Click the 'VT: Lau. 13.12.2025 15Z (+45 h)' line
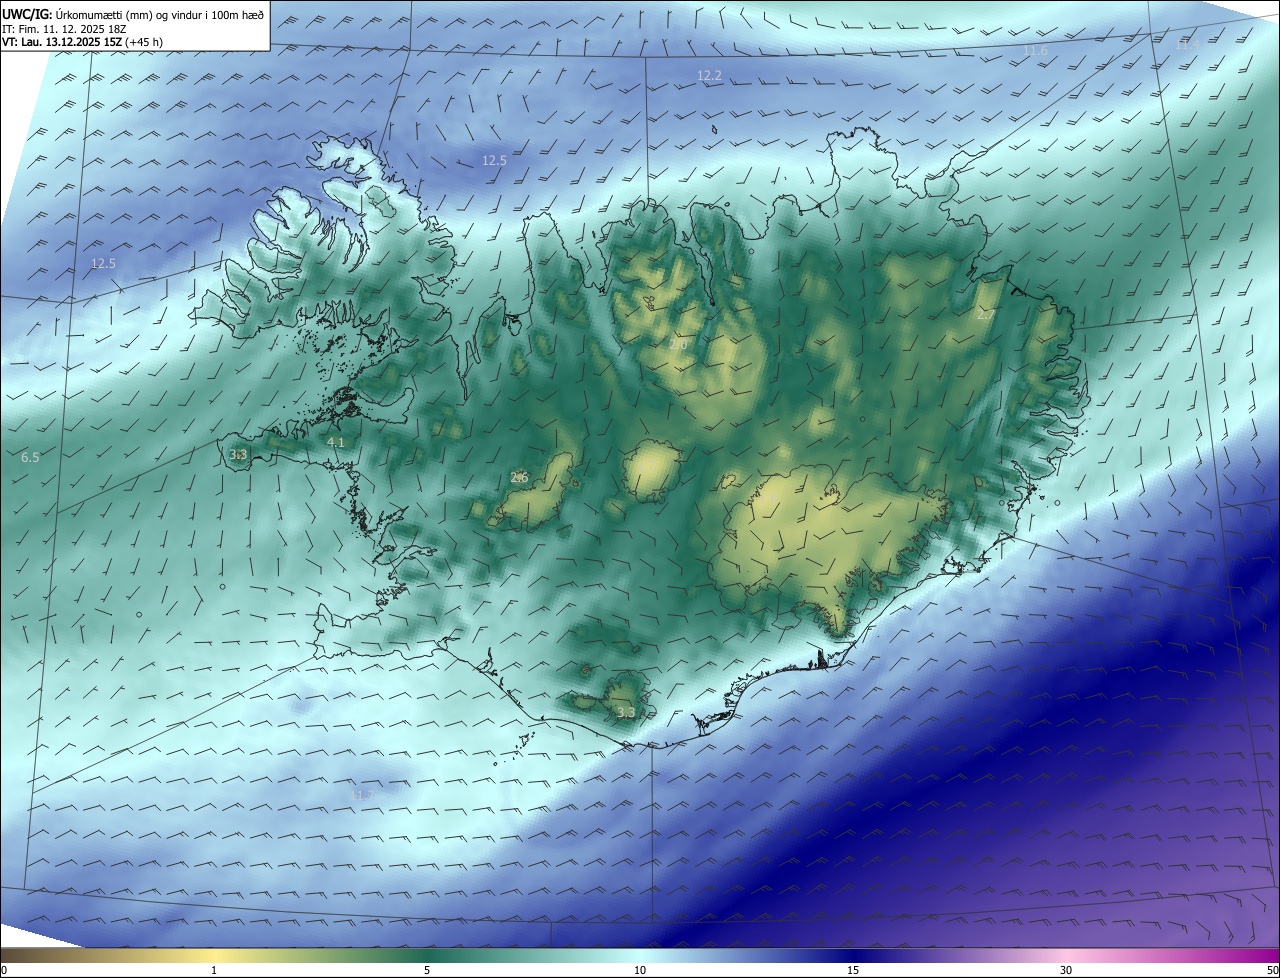Viewport: 1280px width, 978px height. click(84, 43)
